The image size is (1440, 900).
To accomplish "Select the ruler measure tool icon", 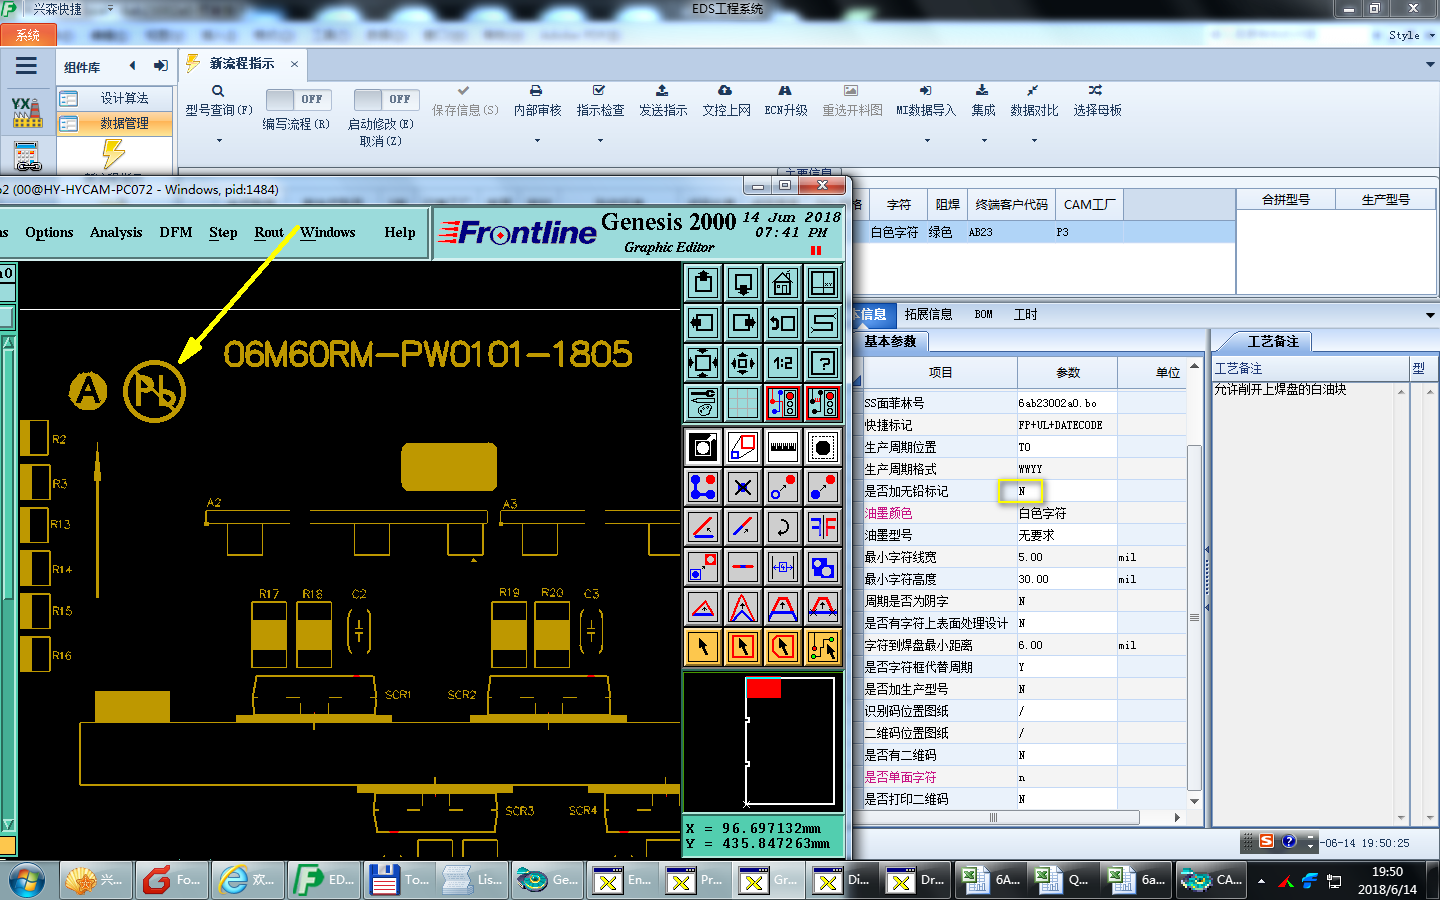I will (x=783, y=447).
